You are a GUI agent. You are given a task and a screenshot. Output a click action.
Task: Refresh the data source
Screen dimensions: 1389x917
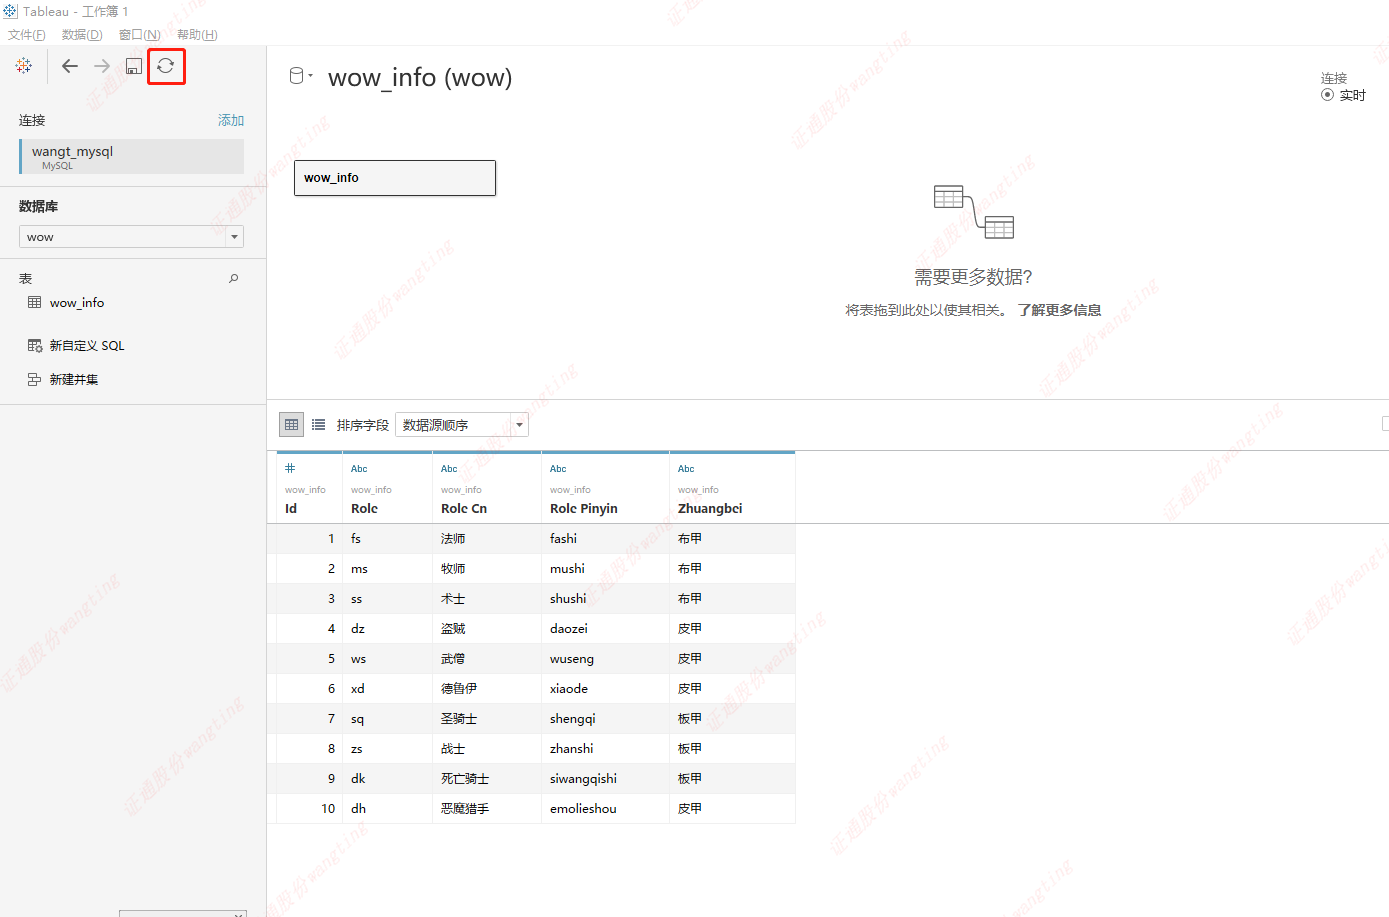(x=166, y=66)
